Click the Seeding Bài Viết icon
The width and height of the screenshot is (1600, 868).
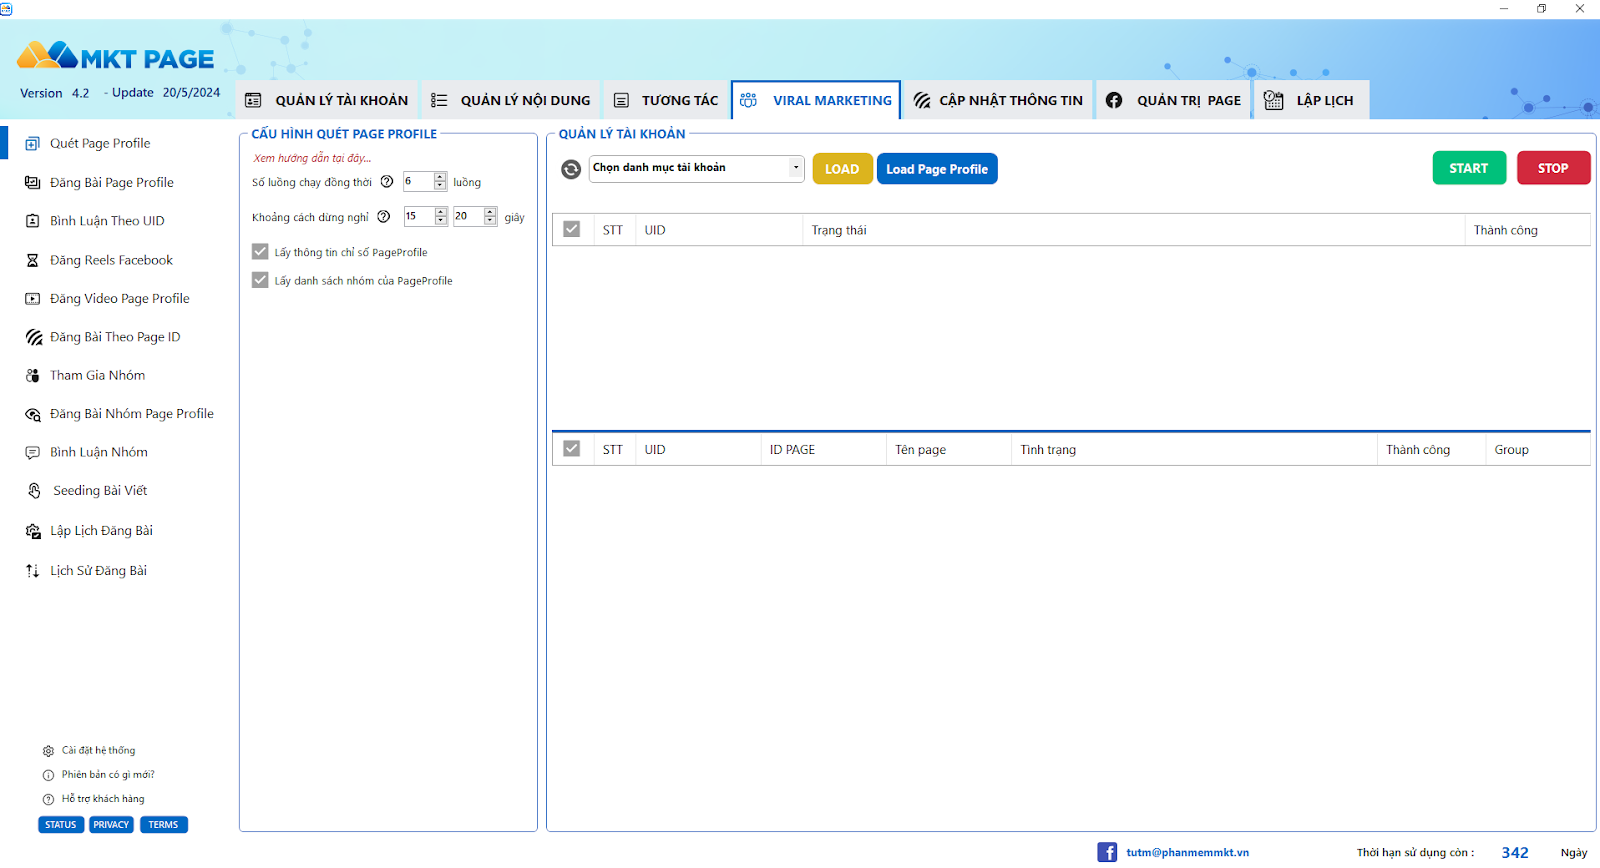pyautogui.click(x=34, y=490)
